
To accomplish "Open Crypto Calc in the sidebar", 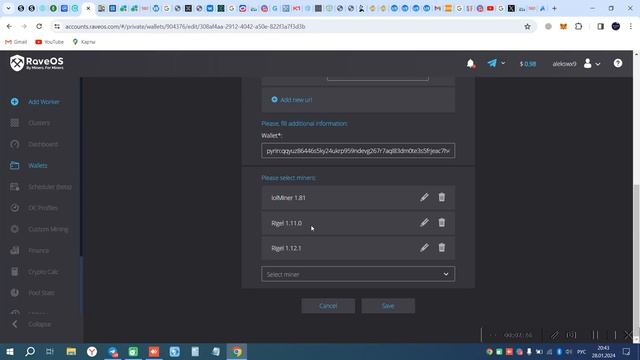I will coord(43,271).
